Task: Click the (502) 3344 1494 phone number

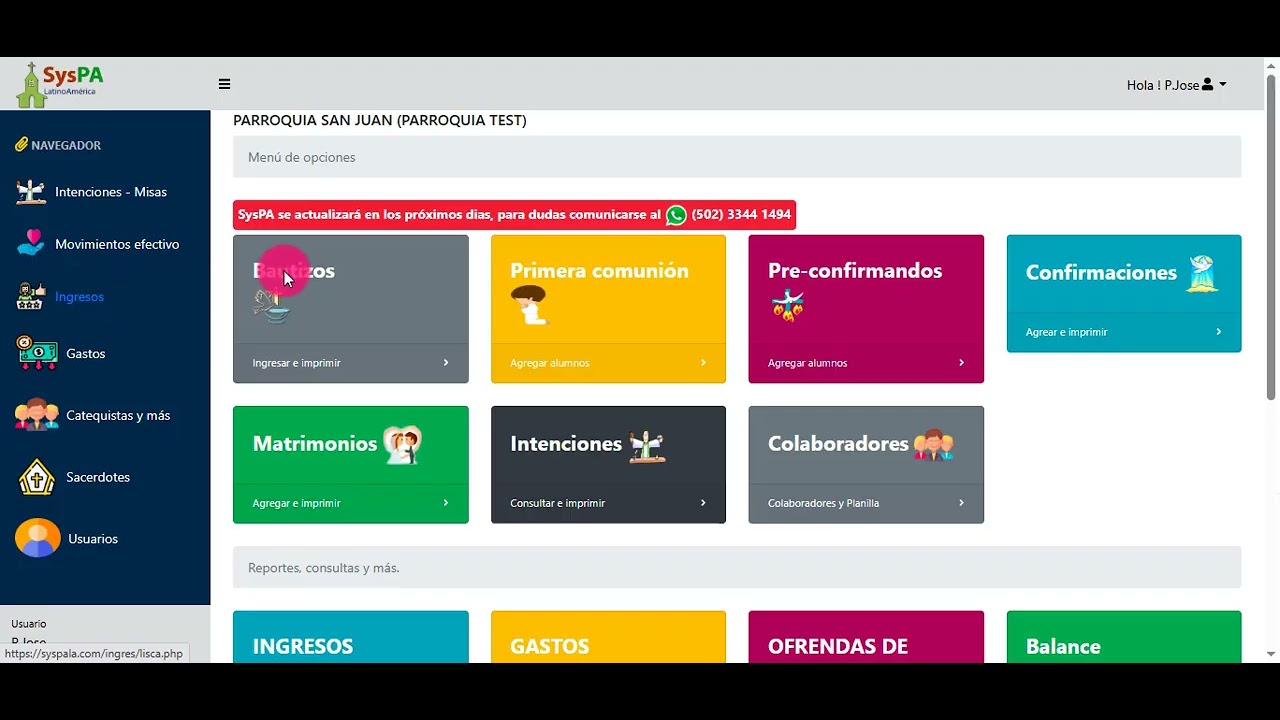Action: pos(741,215)
